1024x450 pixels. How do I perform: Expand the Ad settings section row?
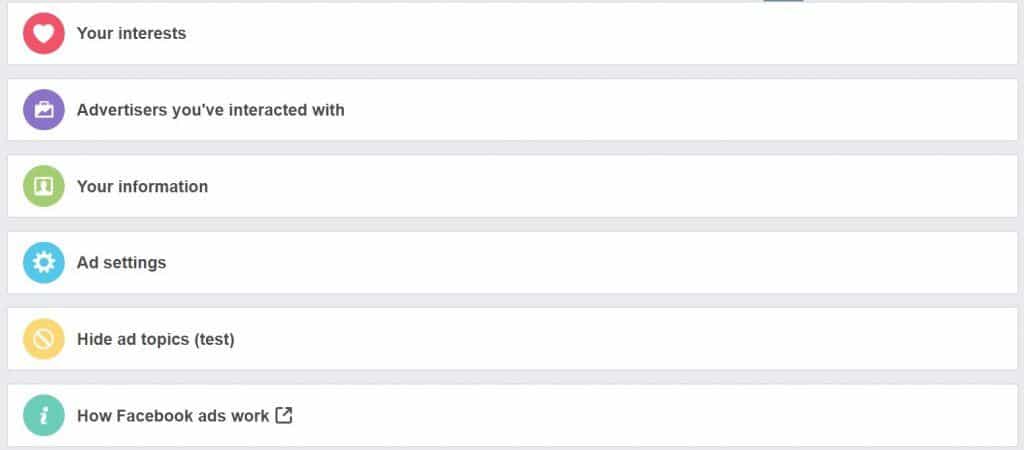click(x=513, y=263)
